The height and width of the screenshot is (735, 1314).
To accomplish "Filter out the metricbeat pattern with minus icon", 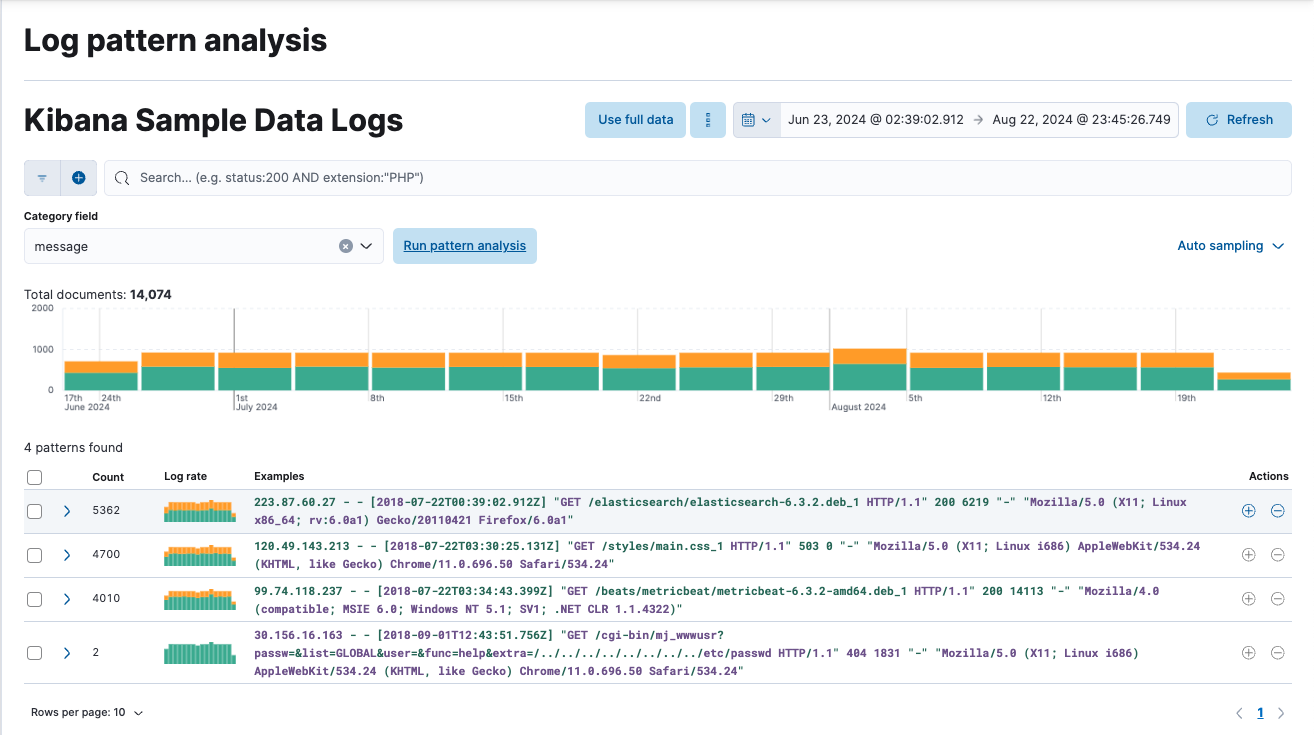I will (1278, 598).
